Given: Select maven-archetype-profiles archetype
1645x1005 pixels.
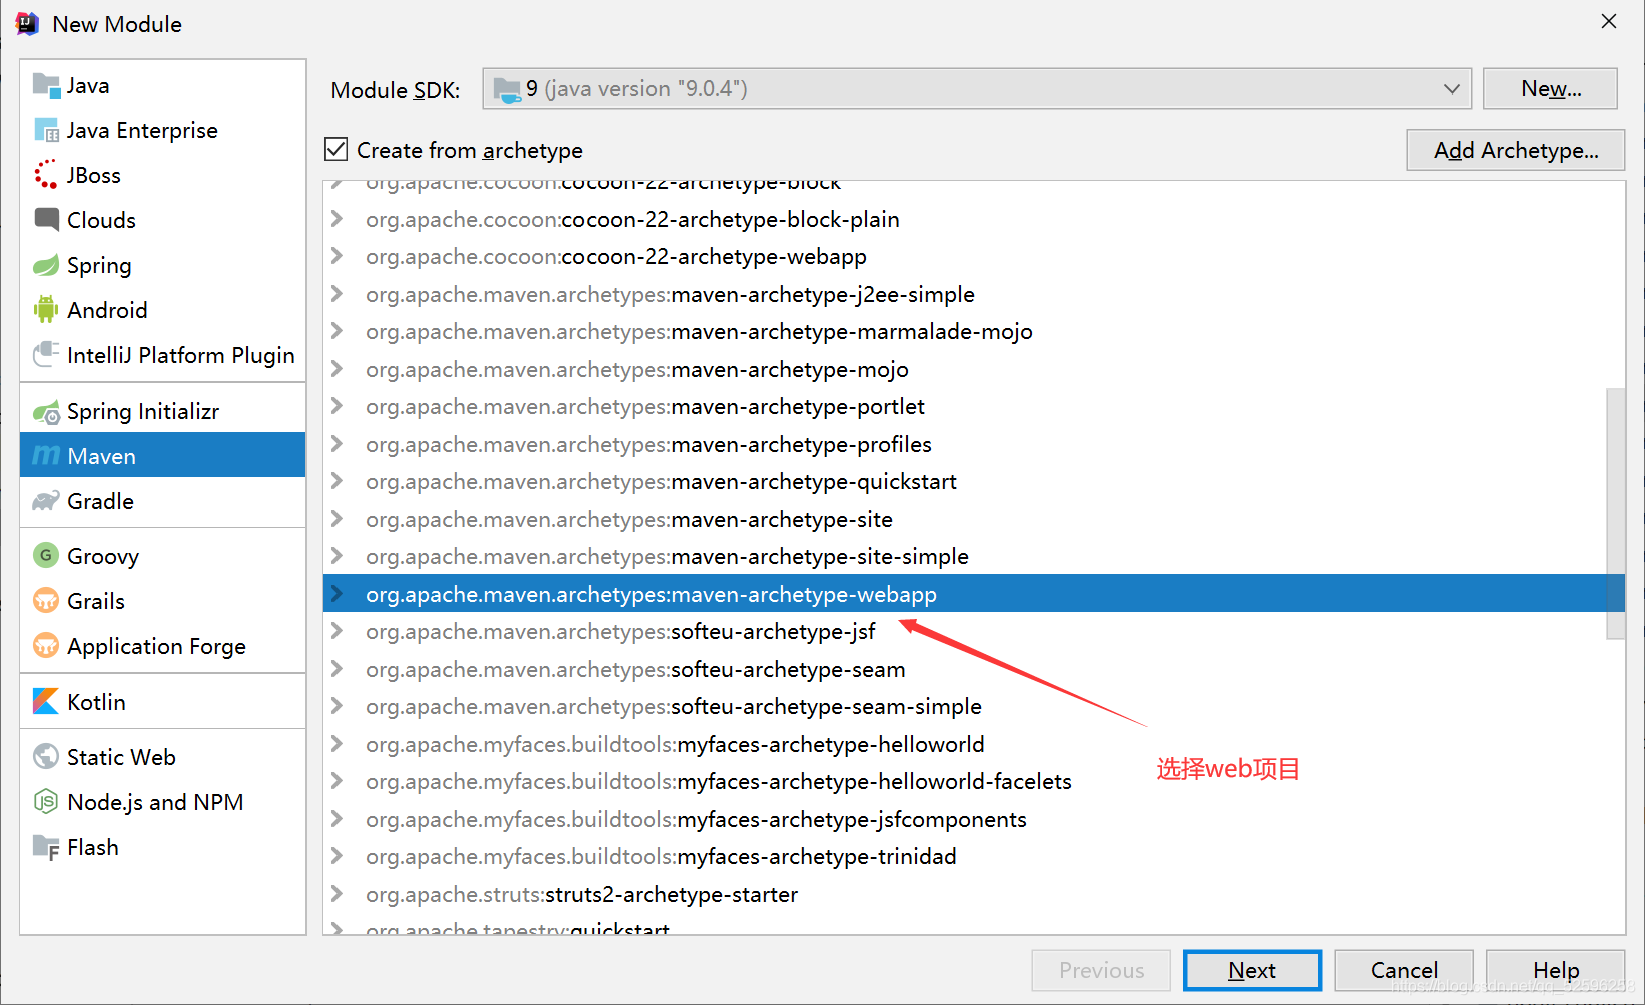Looking at the screenshot, I should pos(649,444).
